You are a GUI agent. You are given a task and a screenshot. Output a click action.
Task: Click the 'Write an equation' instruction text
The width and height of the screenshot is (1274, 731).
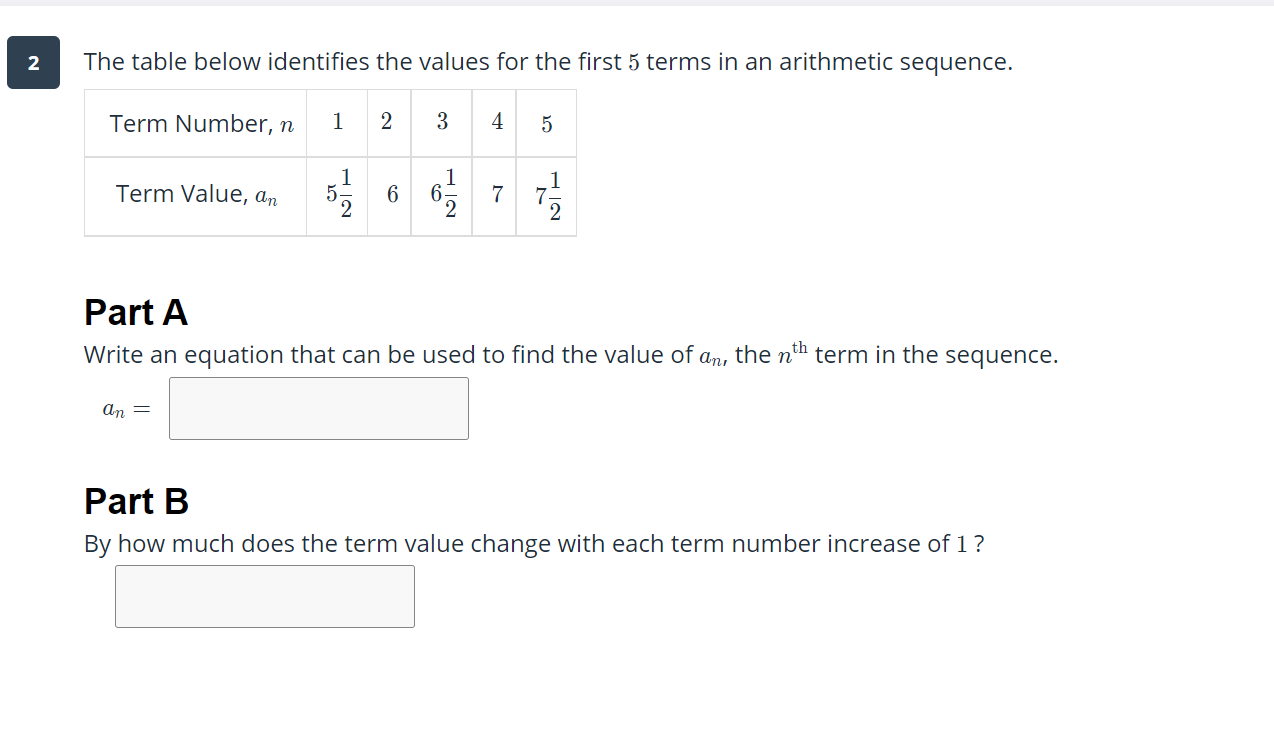point(571,354)
